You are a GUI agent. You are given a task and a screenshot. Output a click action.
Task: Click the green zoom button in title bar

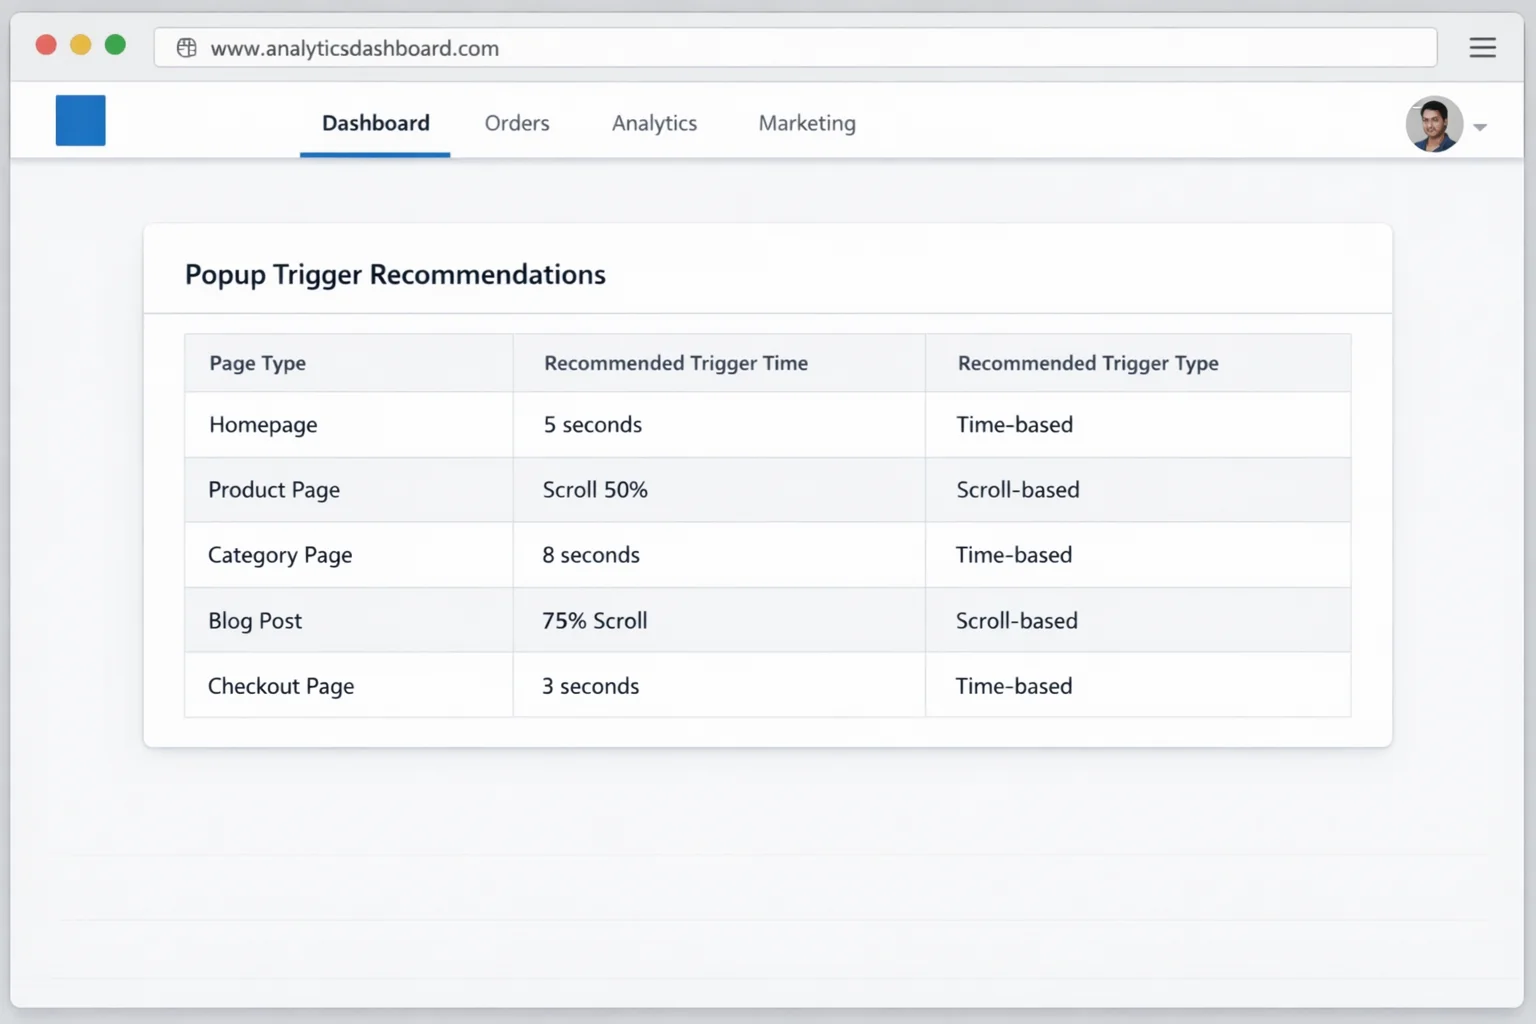pos(115,44)
